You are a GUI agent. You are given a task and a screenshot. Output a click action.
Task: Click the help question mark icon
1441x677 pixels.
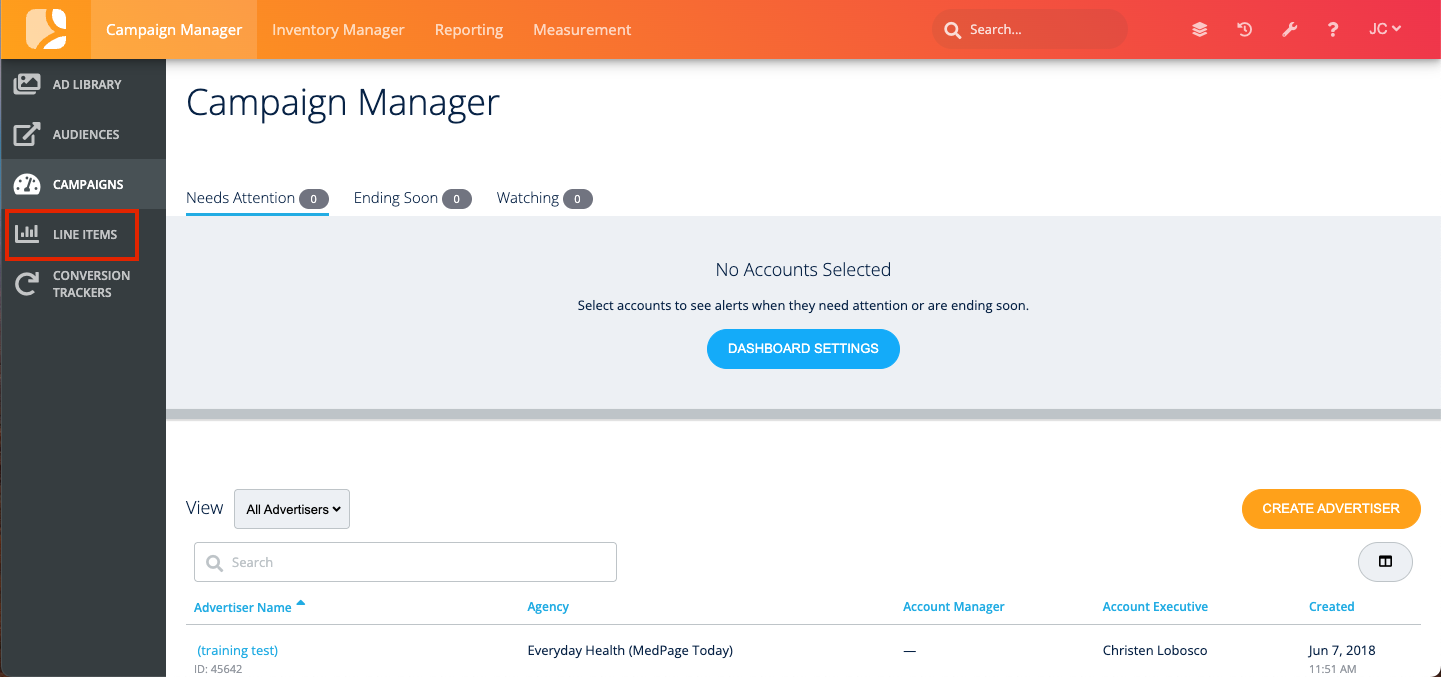tap(1333, 30)
